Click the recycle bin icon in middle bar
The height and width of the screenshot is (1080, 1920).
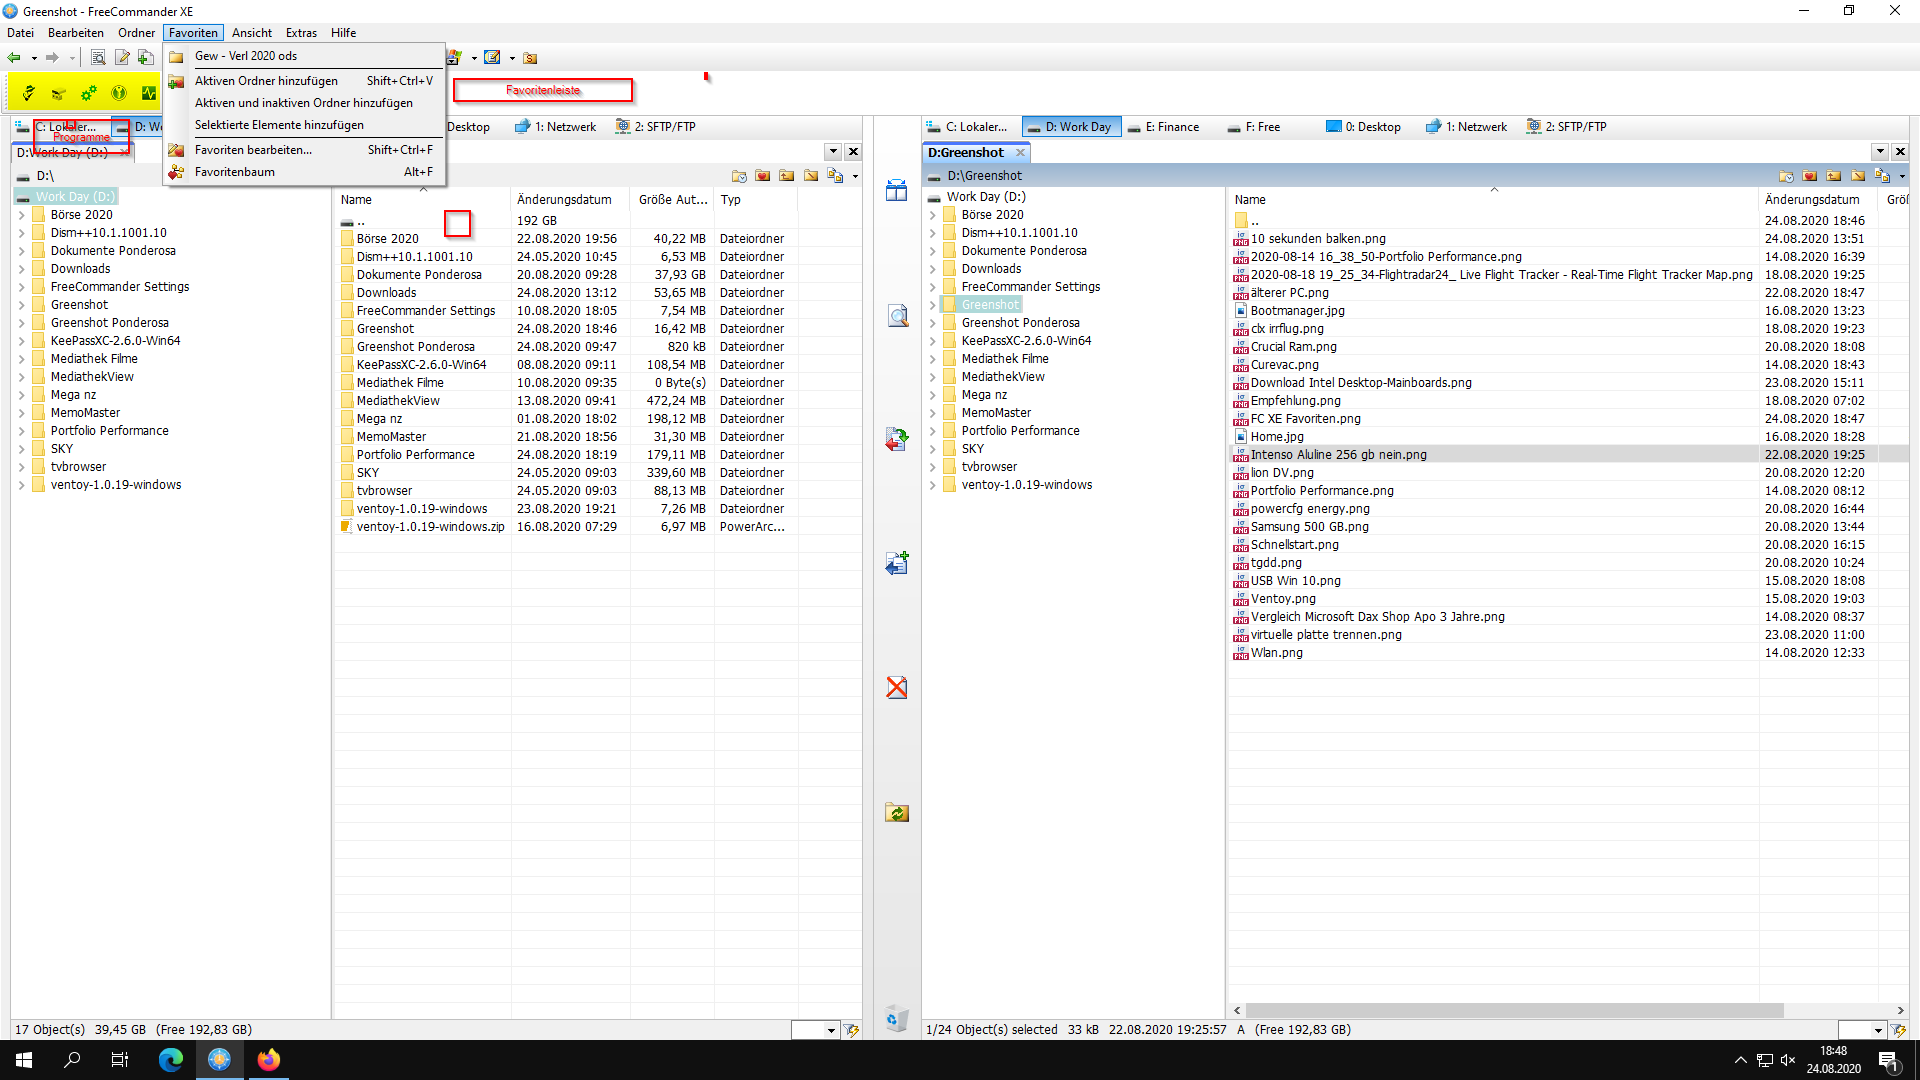click(897, 1018)
